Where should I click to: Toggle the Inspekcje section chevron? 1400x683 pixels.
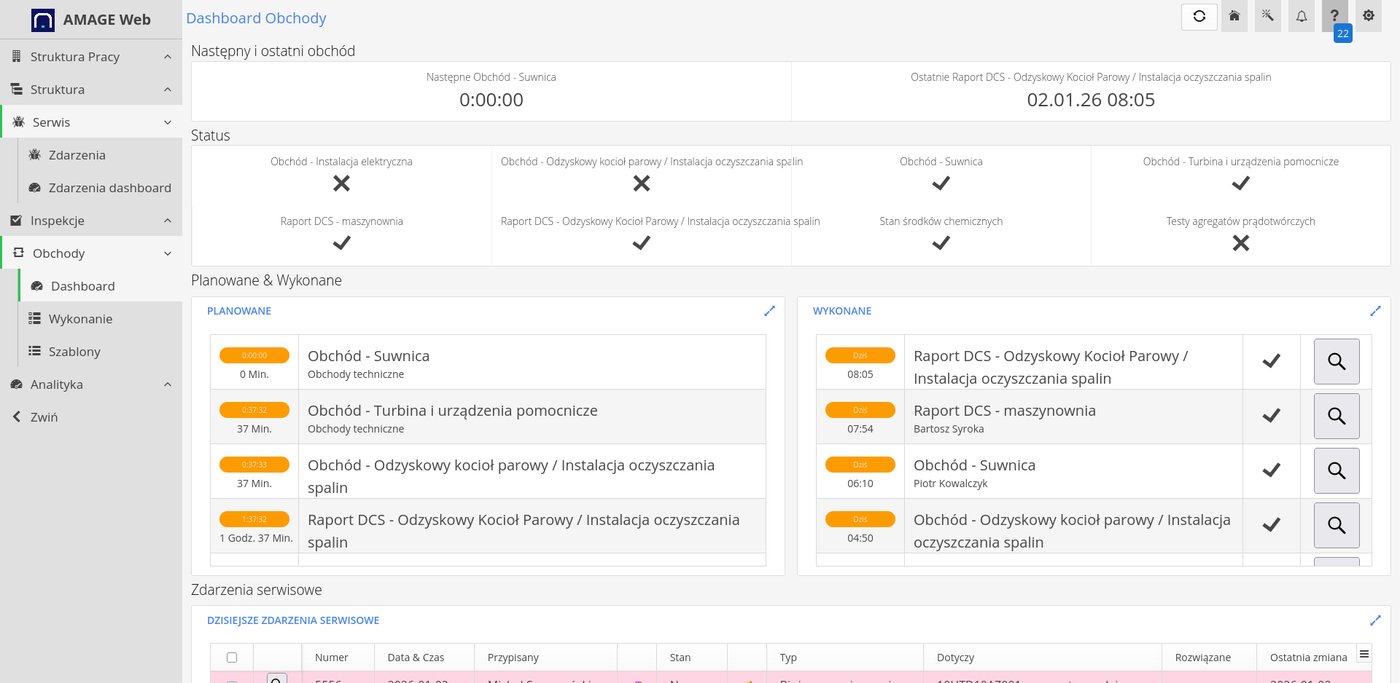[x=167, y=221]
